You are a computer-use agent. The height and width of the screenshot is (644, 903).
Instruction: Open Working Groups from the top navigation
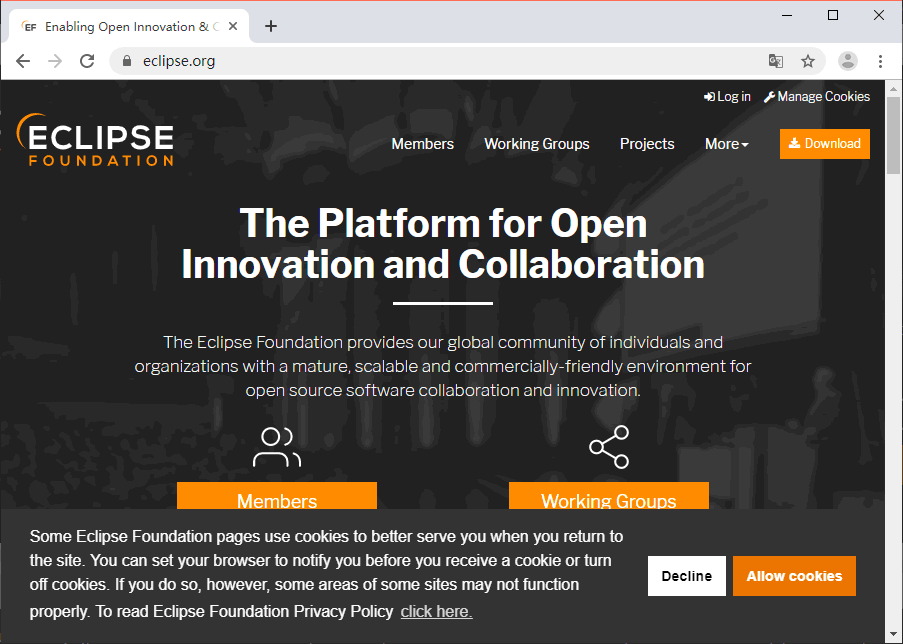(x=536, y=144)
